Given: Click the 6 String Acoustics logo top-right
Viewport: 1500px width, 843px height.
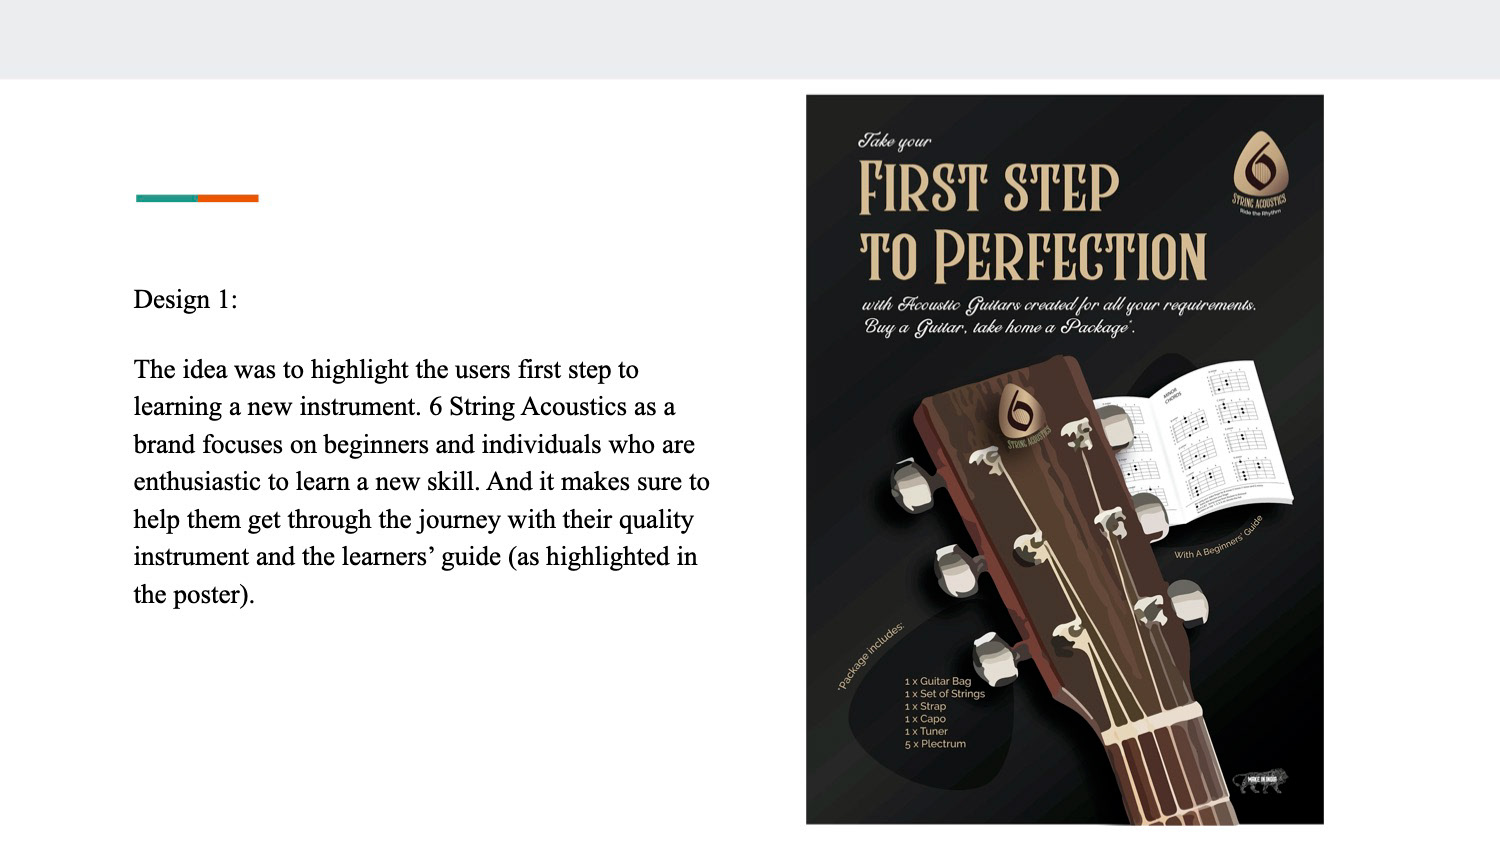Looking at the screenshot, I should coord(1260,173).
